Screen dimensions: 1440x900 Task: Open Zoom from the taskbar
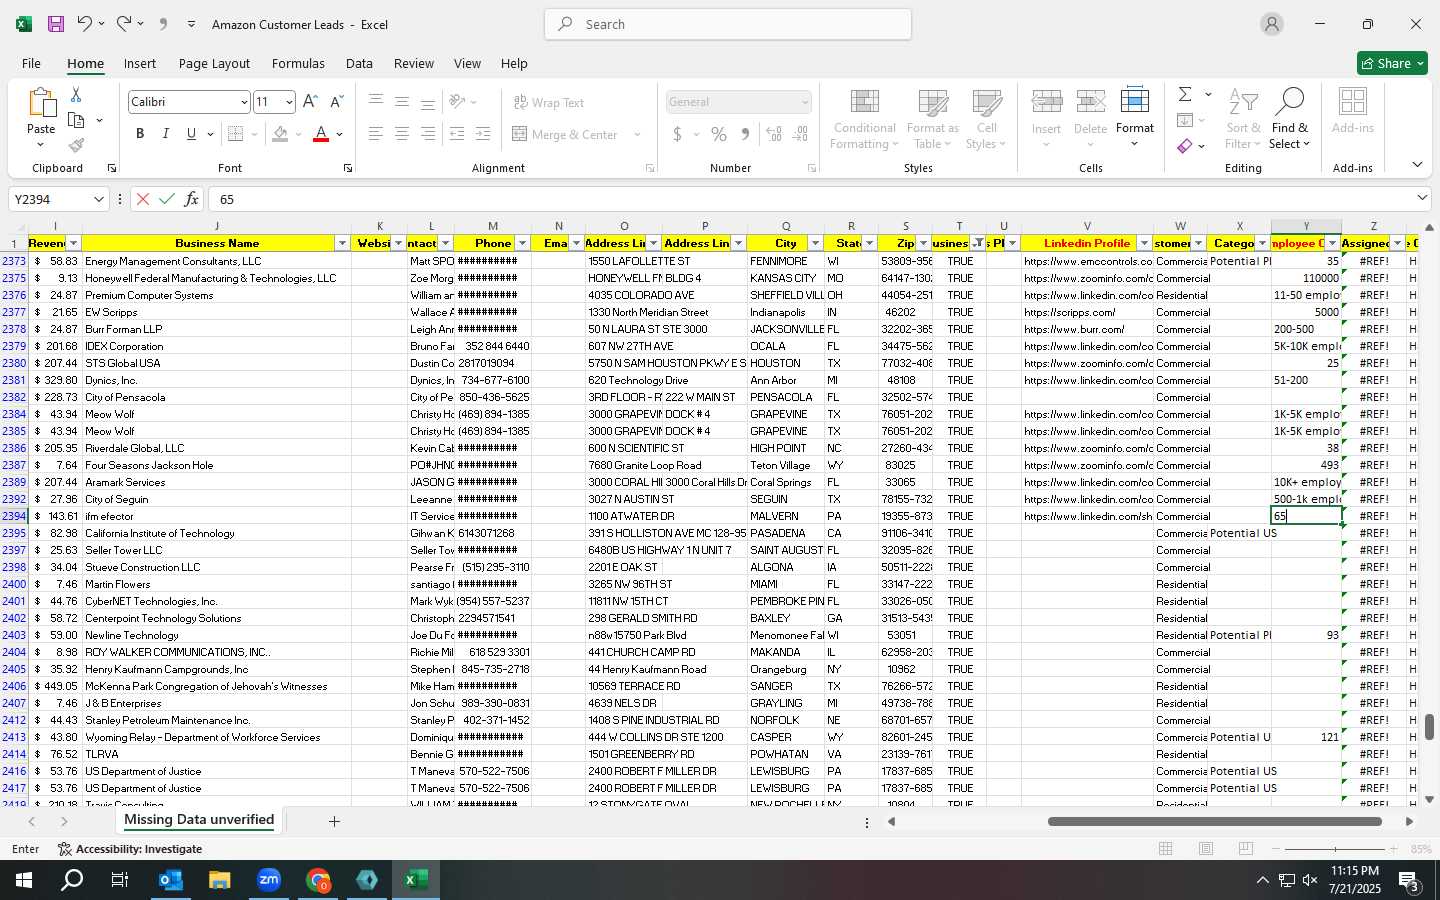269,880
